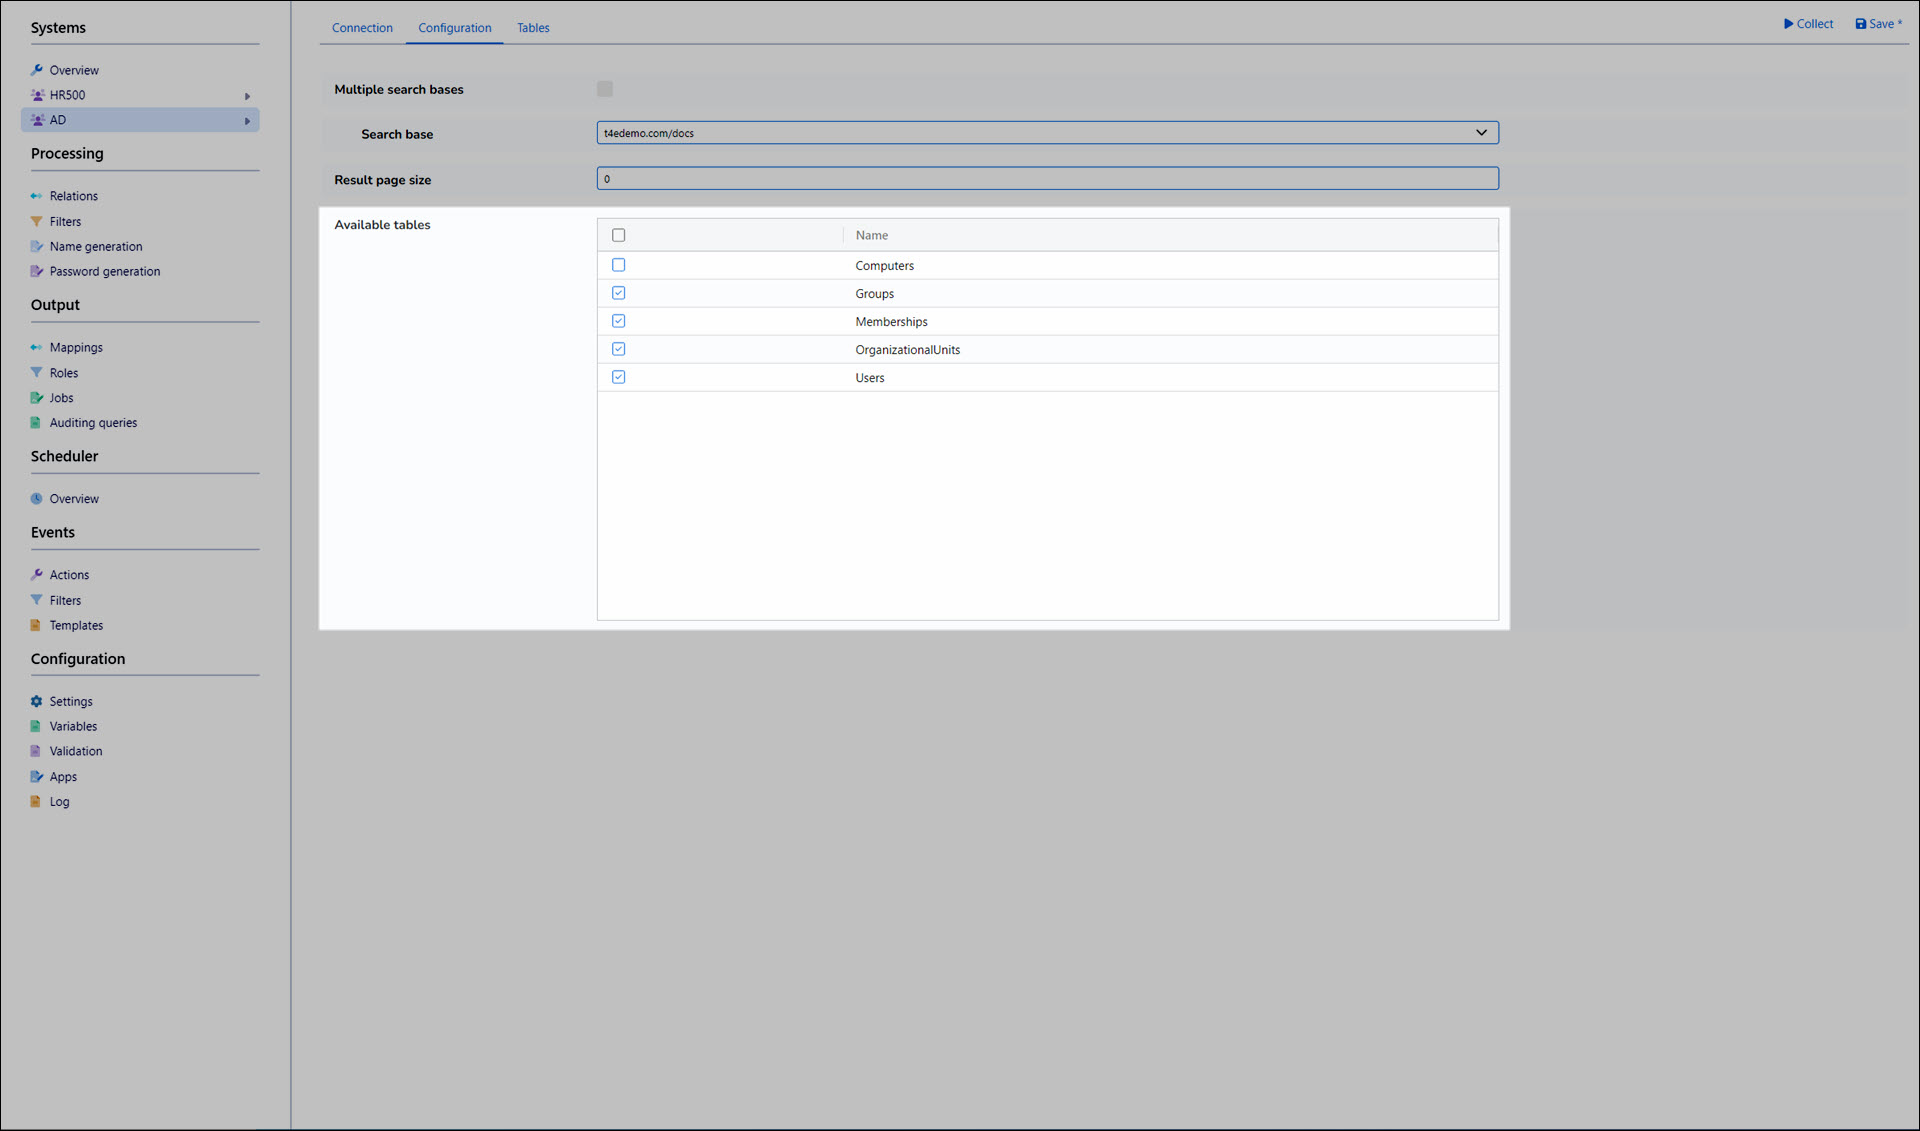Viewport: 1920px width, 1131px height.
Task: Click the Log icon in Configuration
Action: [37, 801]
